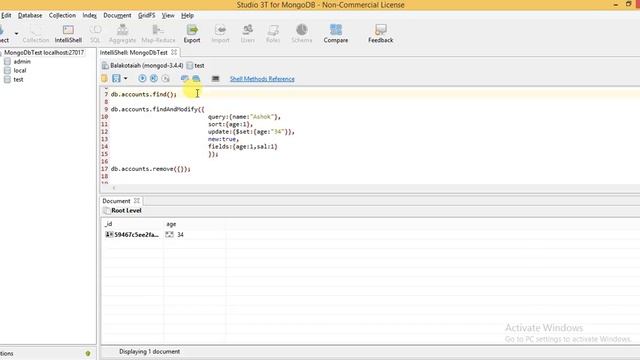Click the Root Level breadcrumb
Screen dimensions: 640x360
click(126, 211)
